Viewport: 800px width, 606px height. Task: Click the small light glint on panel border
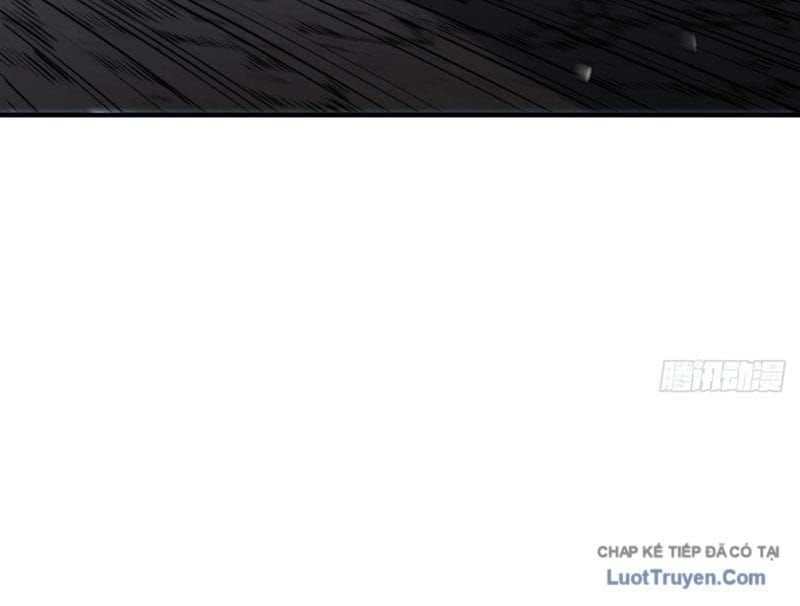pos(98,110)
